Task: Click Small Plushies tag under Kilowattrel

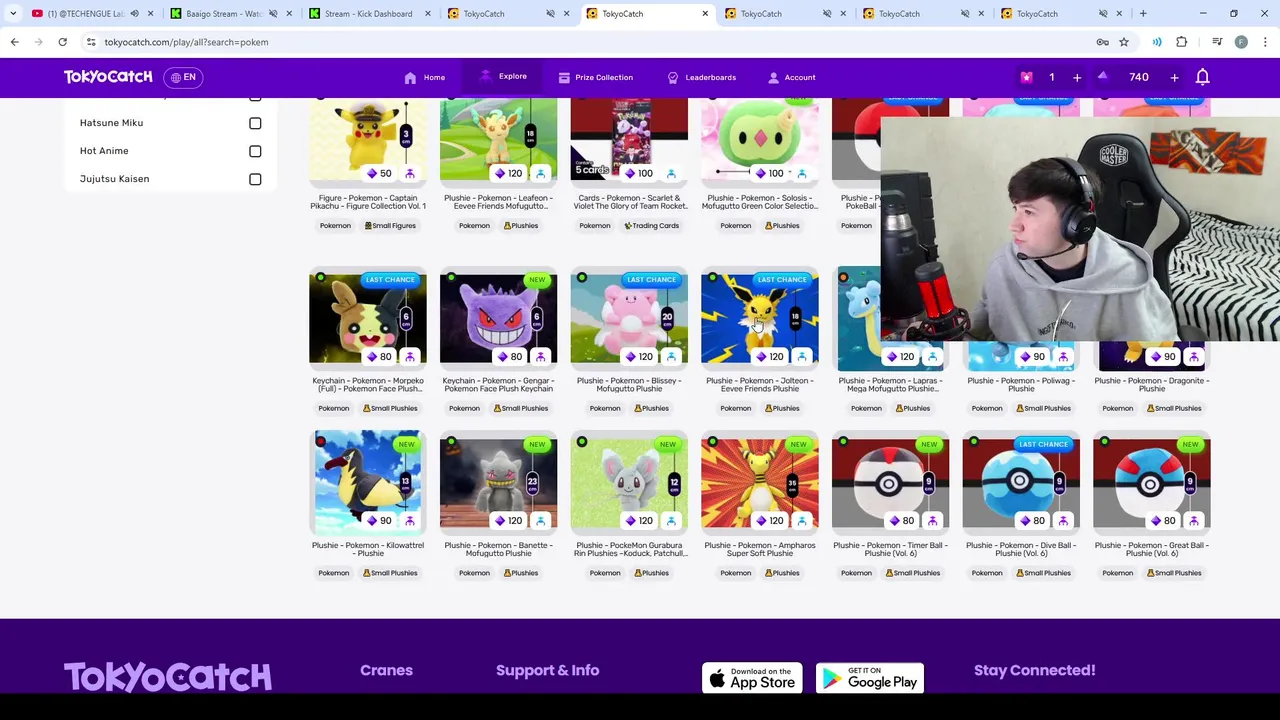Action: tap(390, 573)
